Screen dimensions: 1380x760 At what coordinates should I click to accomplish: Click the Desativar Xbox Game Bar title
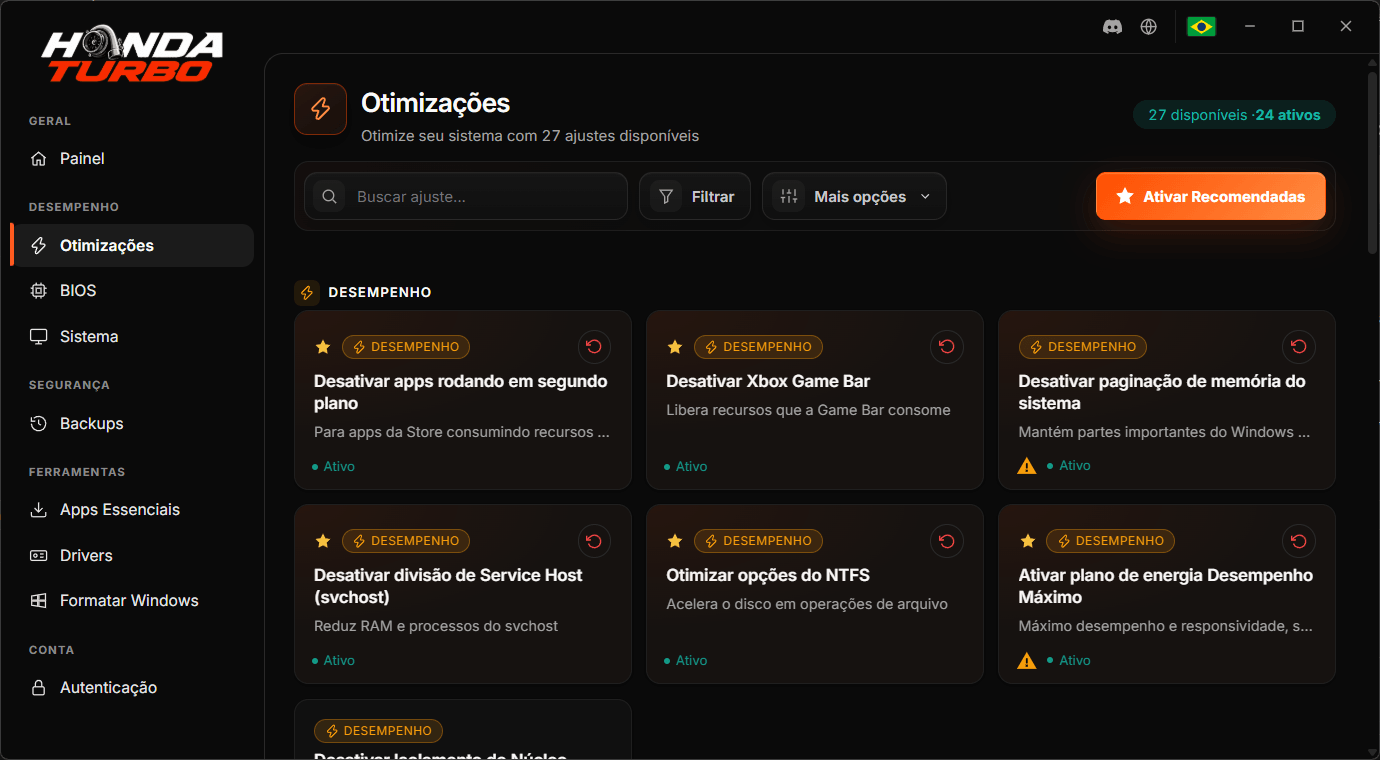pyautogui.click(x=768, y=381)
